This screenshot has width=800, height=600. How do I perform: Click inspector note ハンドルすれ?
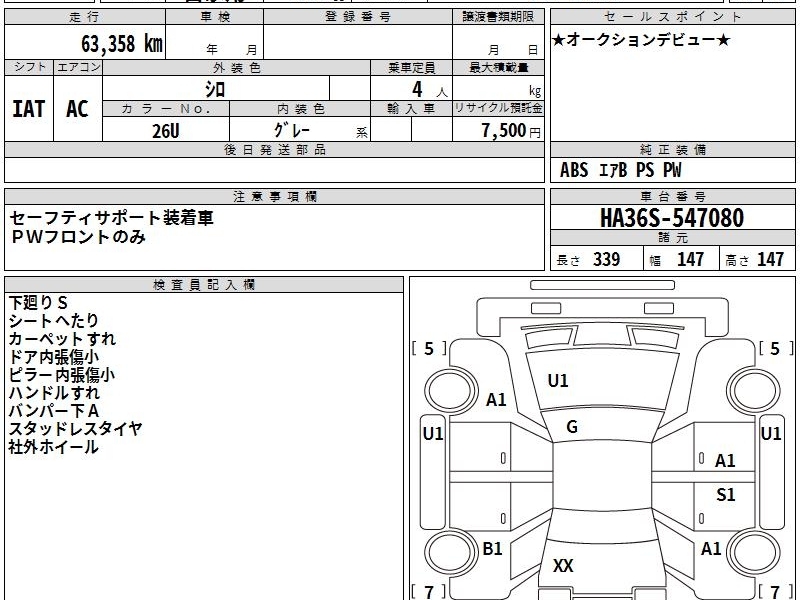(54, 393)
